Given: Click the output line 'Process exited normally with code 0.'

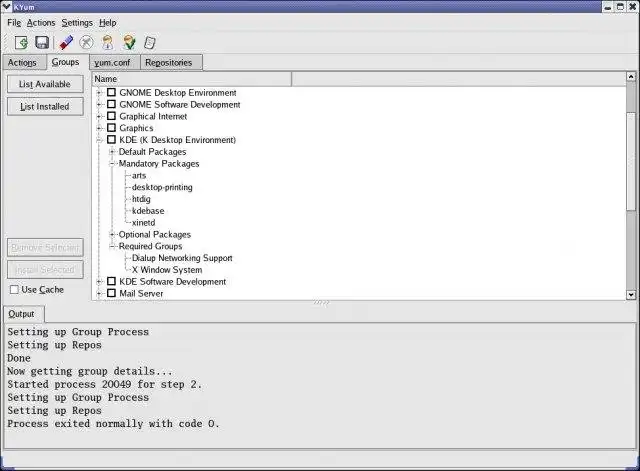Looking at the screenshot, I should point(113,424).
